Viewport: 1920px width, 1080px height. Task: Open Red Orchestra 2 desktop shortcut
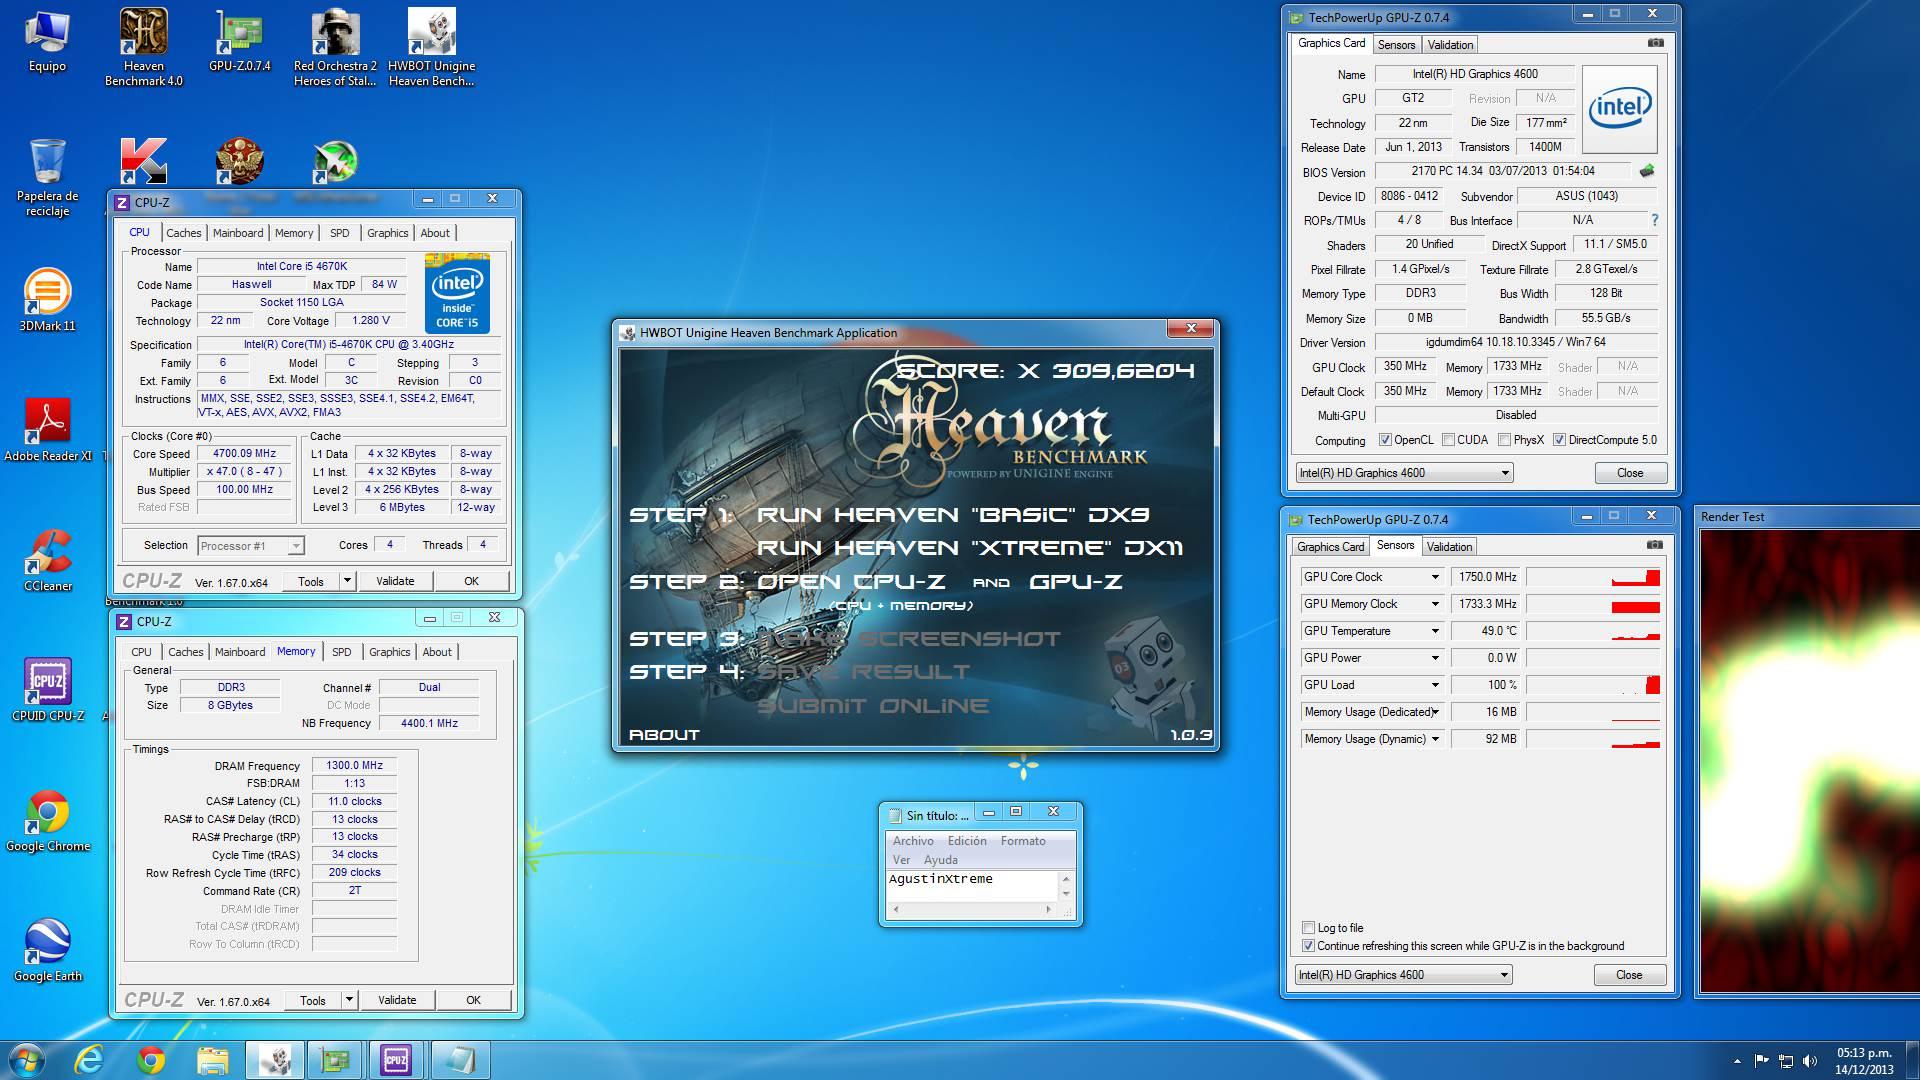point(336,47)
